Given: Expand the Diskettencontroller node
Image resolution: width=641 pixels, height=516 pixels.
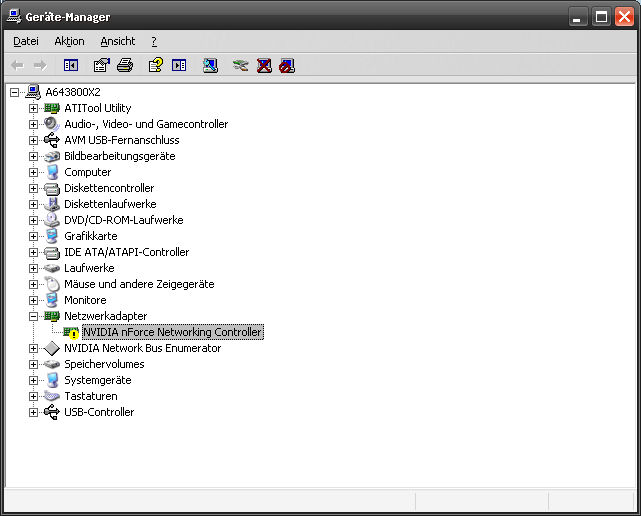Looking at the screenshot, I should [x=34, y=188].
